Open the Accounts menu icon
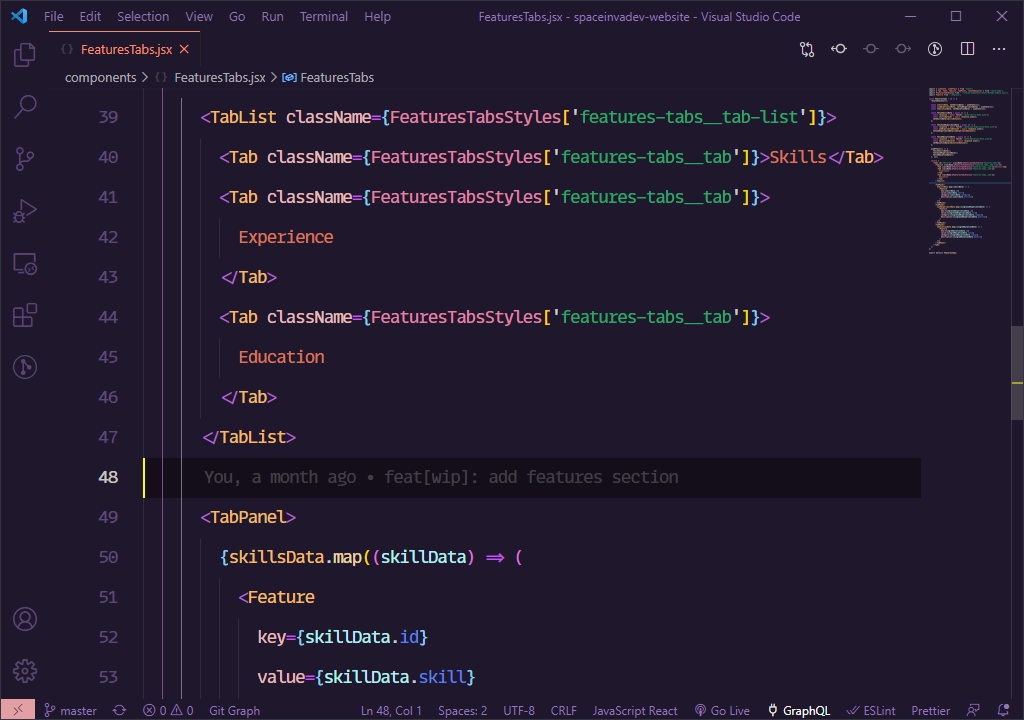1024x720 pixels. 25,619
